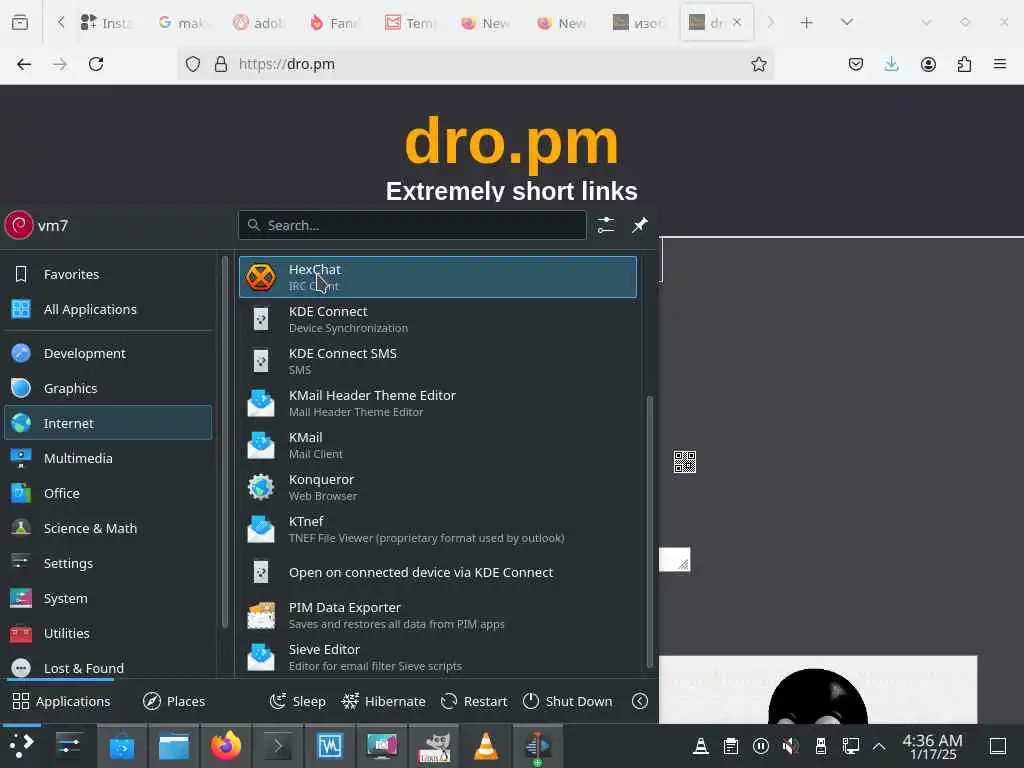The width and height of the screenshot is (1024, 768).
Task: Click the vm7 user avatar
Action: pyautogui.click(x=19, y=225)
